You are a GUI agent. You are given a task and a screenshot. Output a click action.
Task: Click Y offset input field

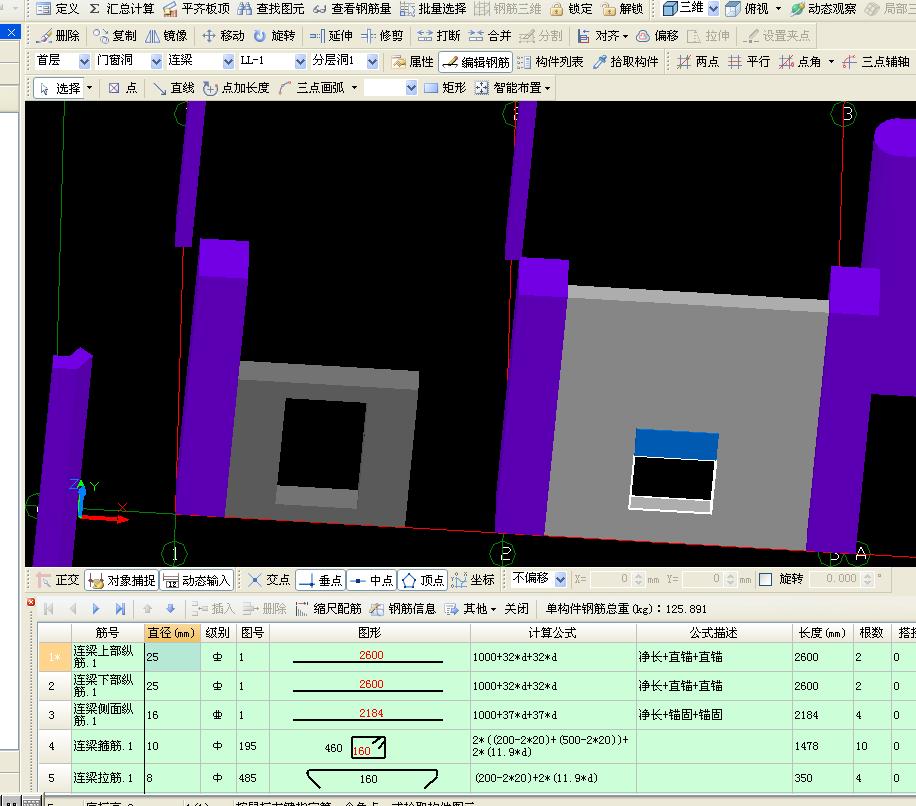point(703,579)
